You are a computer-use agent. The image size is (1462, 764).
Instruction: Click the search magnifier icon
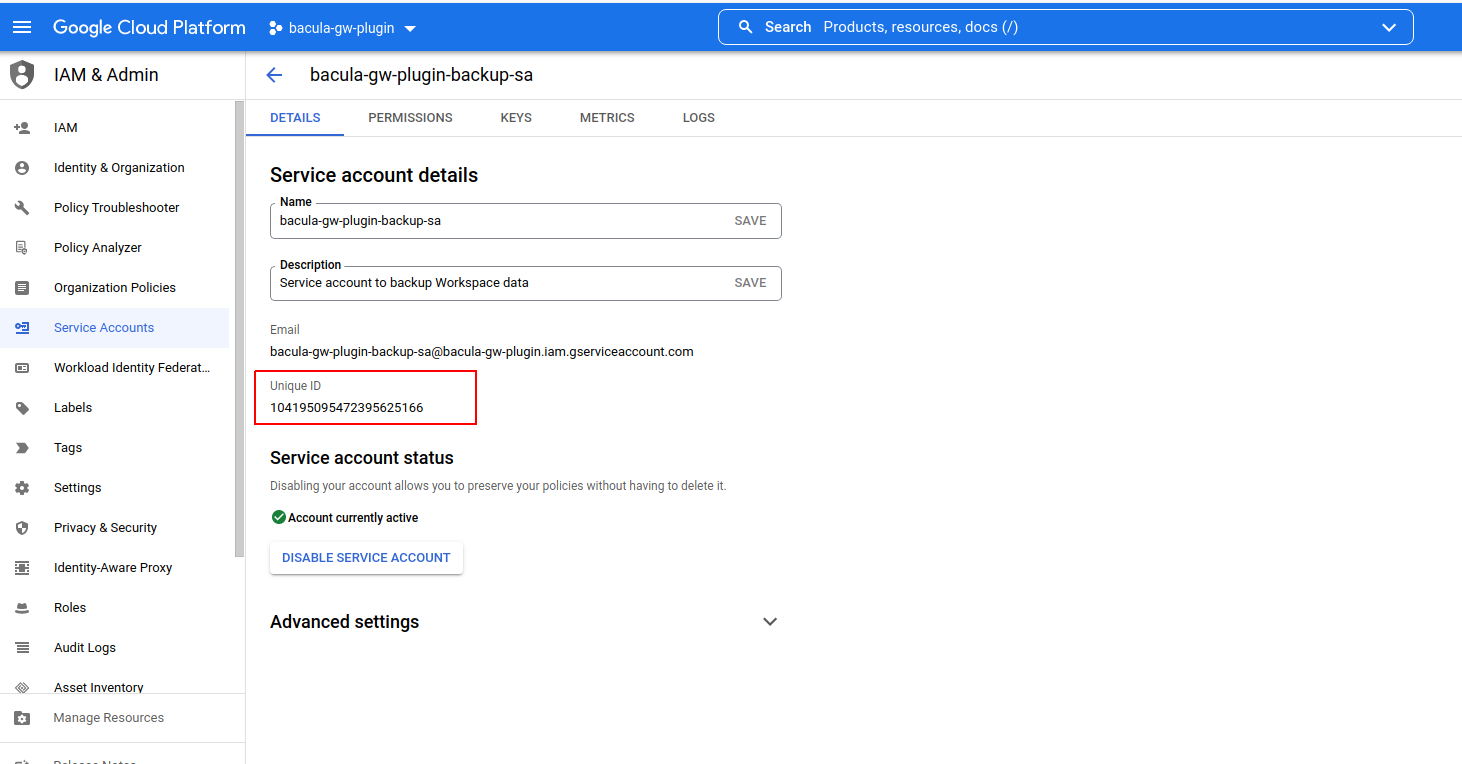pyautogui.click(x=745, y=27)
